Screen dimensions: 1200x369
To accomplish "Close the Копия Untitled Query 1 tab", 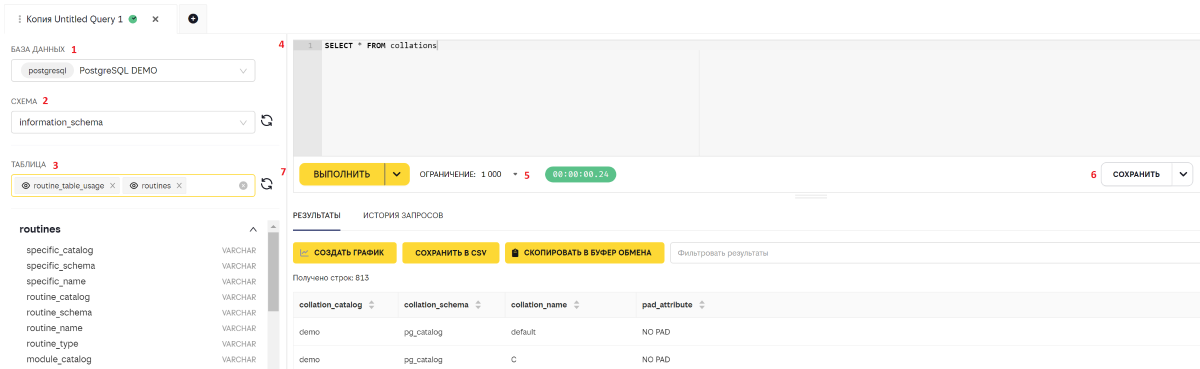I will tap(155, 19).
